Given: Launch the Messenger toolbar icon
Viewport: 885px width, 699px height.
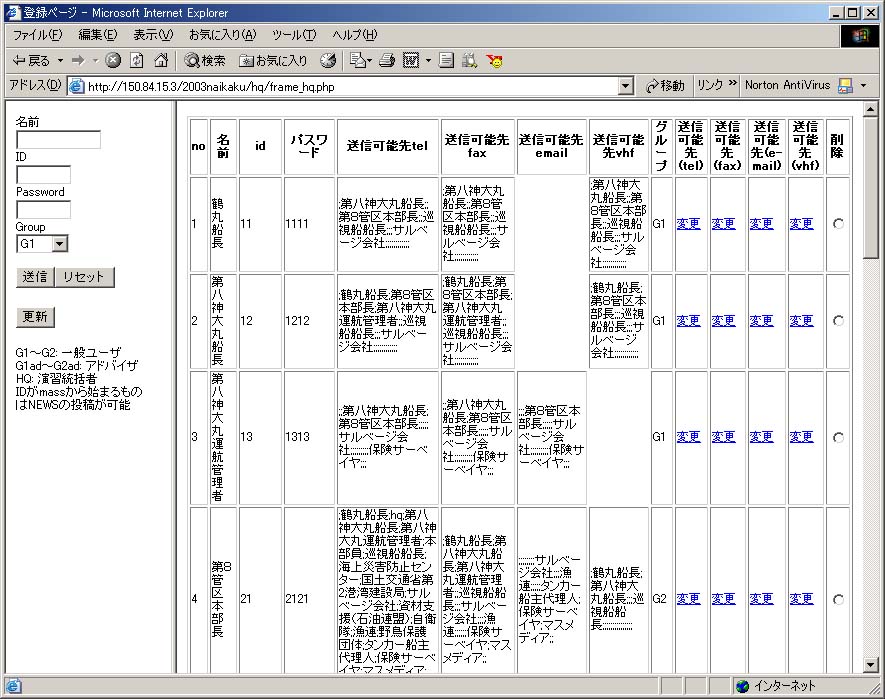Looking at the screenshot, I should tap(494, 60).
